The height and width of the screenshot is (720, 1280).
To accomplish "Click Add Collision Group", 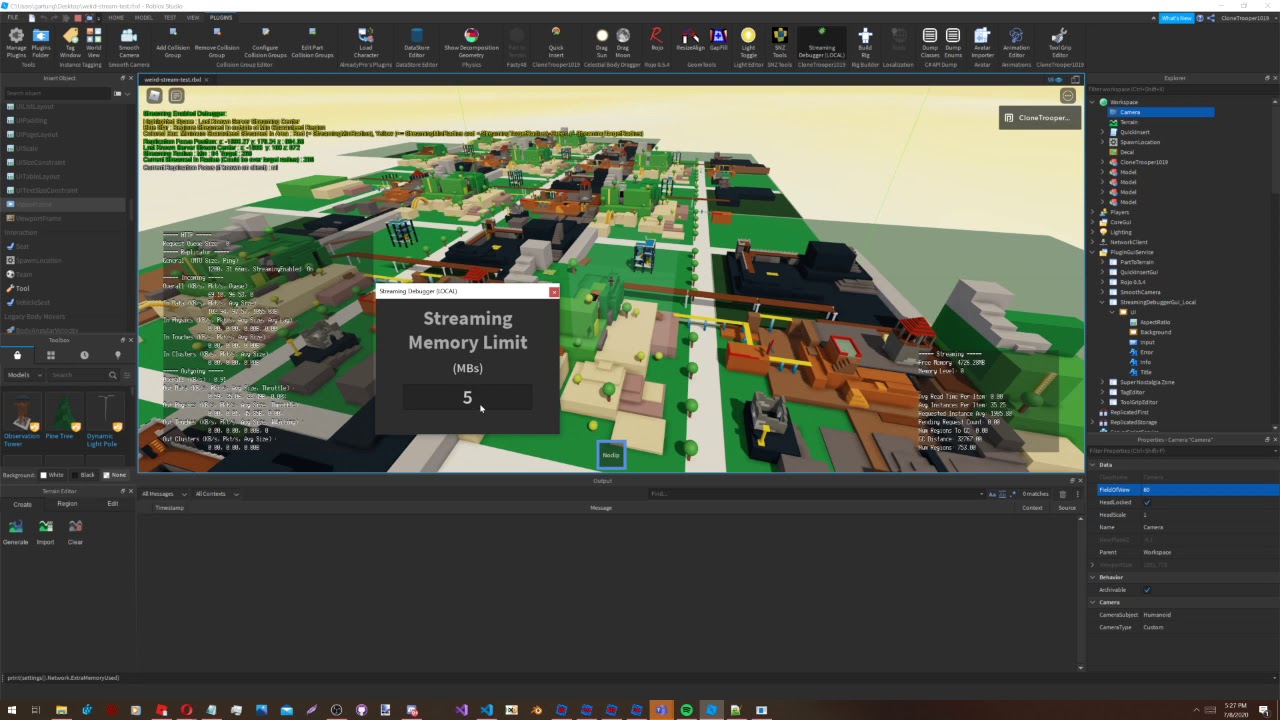I will click(x=173, y=42).
